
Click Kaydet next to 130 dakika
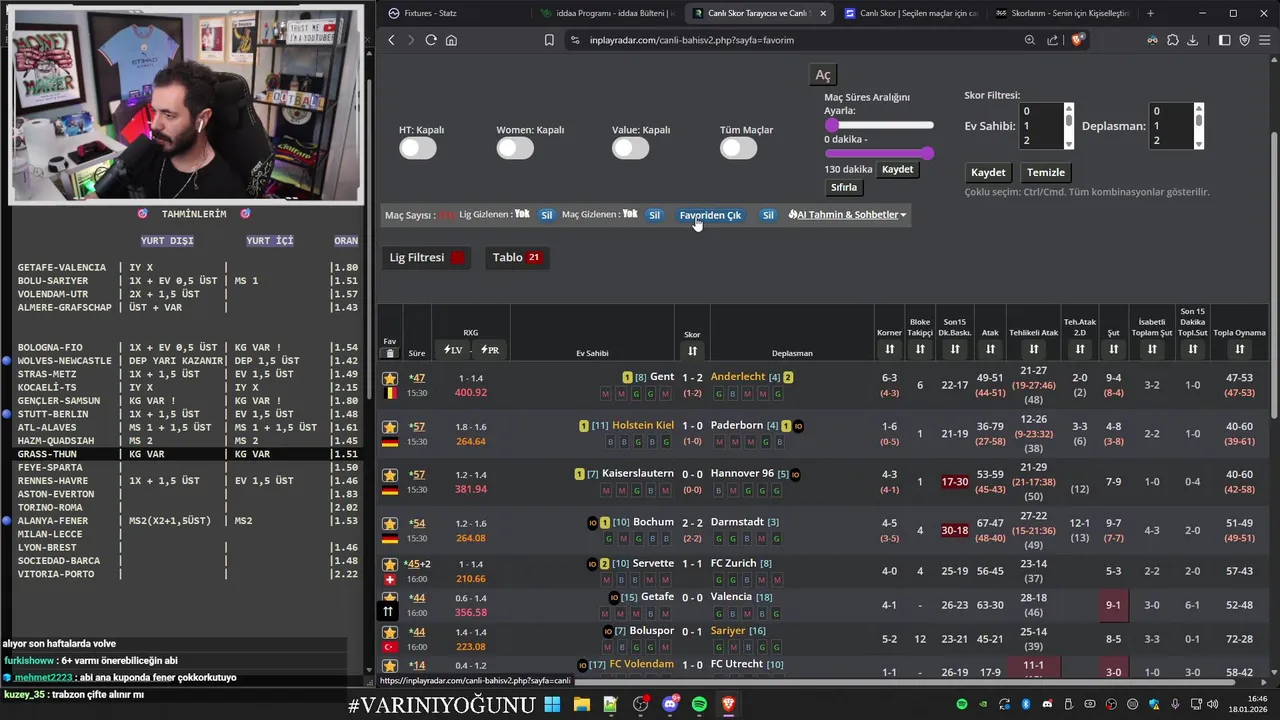[897, 169]
